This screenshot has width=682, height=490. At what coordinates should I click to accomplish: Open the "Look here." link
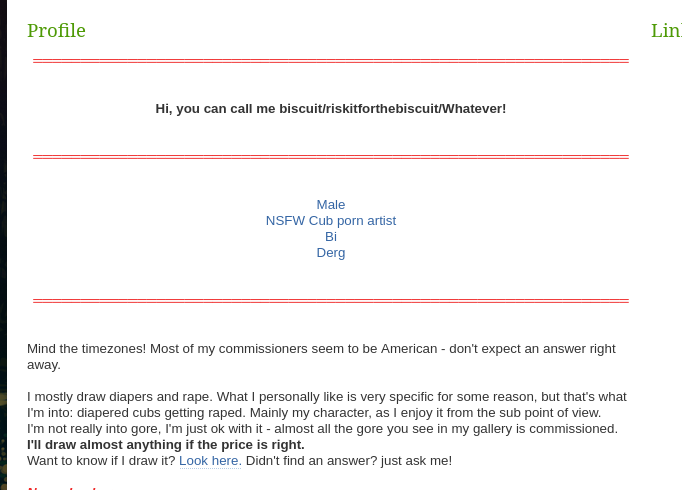point(210,461)
